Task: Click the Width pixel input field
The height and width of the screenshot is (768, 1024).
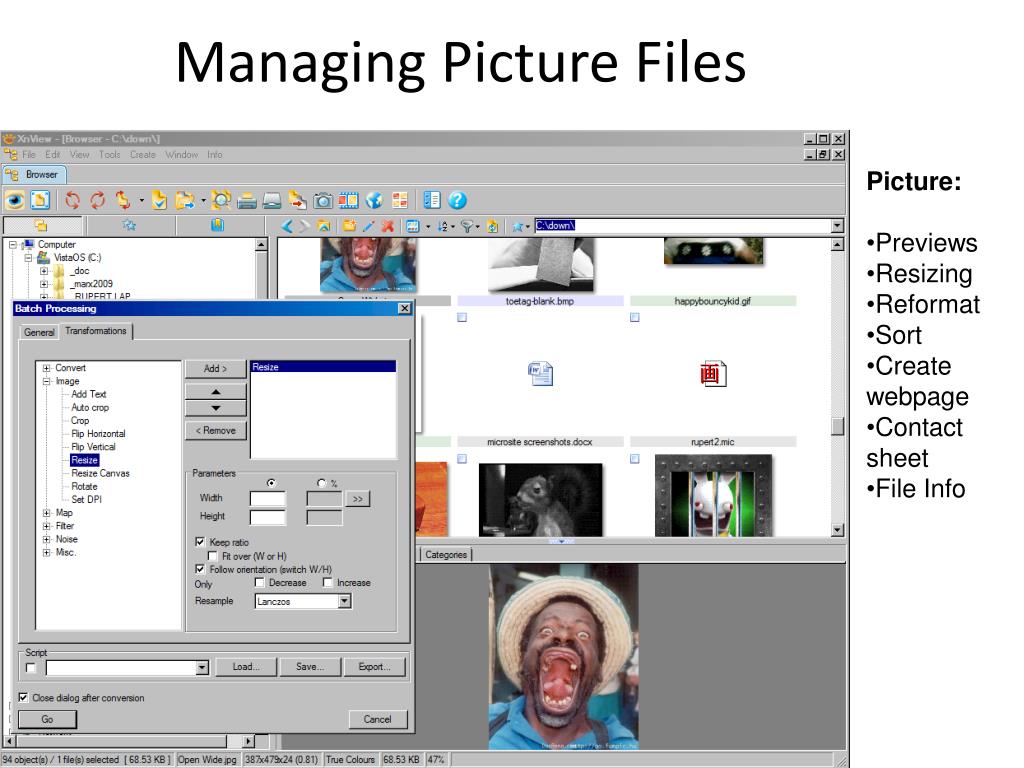Action: coord(268,499)
